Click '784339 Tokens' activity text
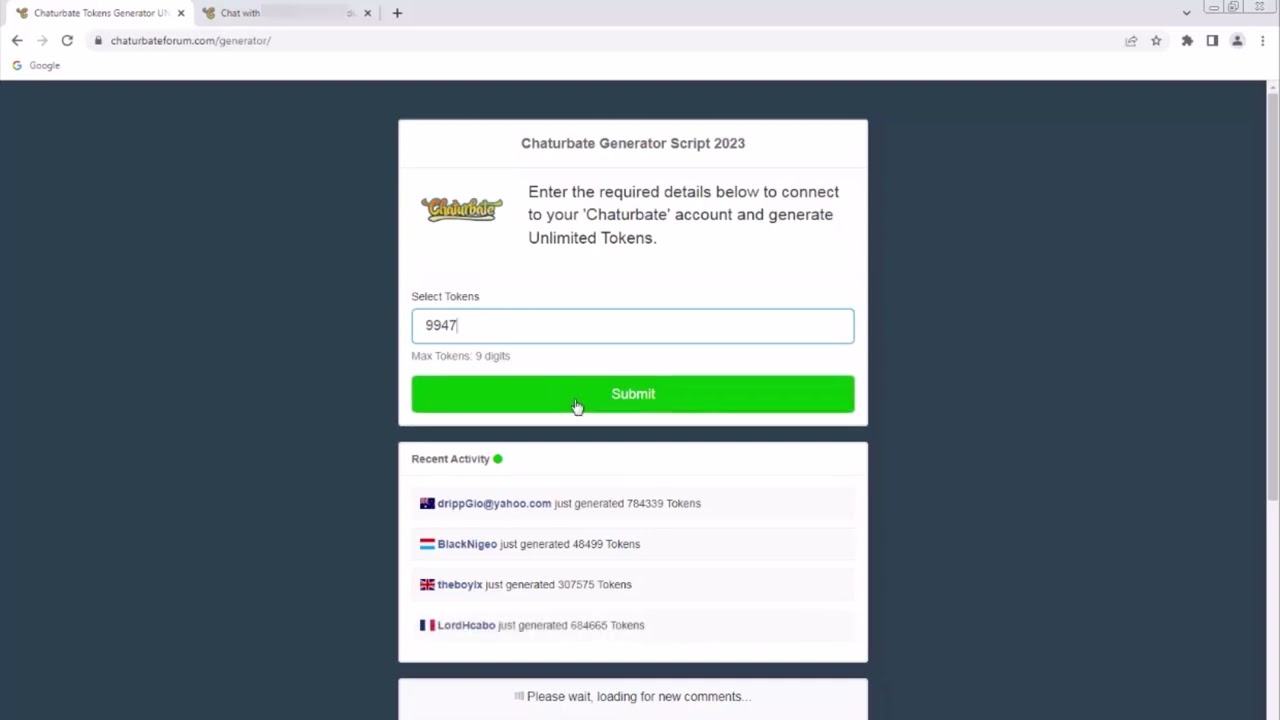The width and height of the screenshot is (1280, 720). point(664,504)
